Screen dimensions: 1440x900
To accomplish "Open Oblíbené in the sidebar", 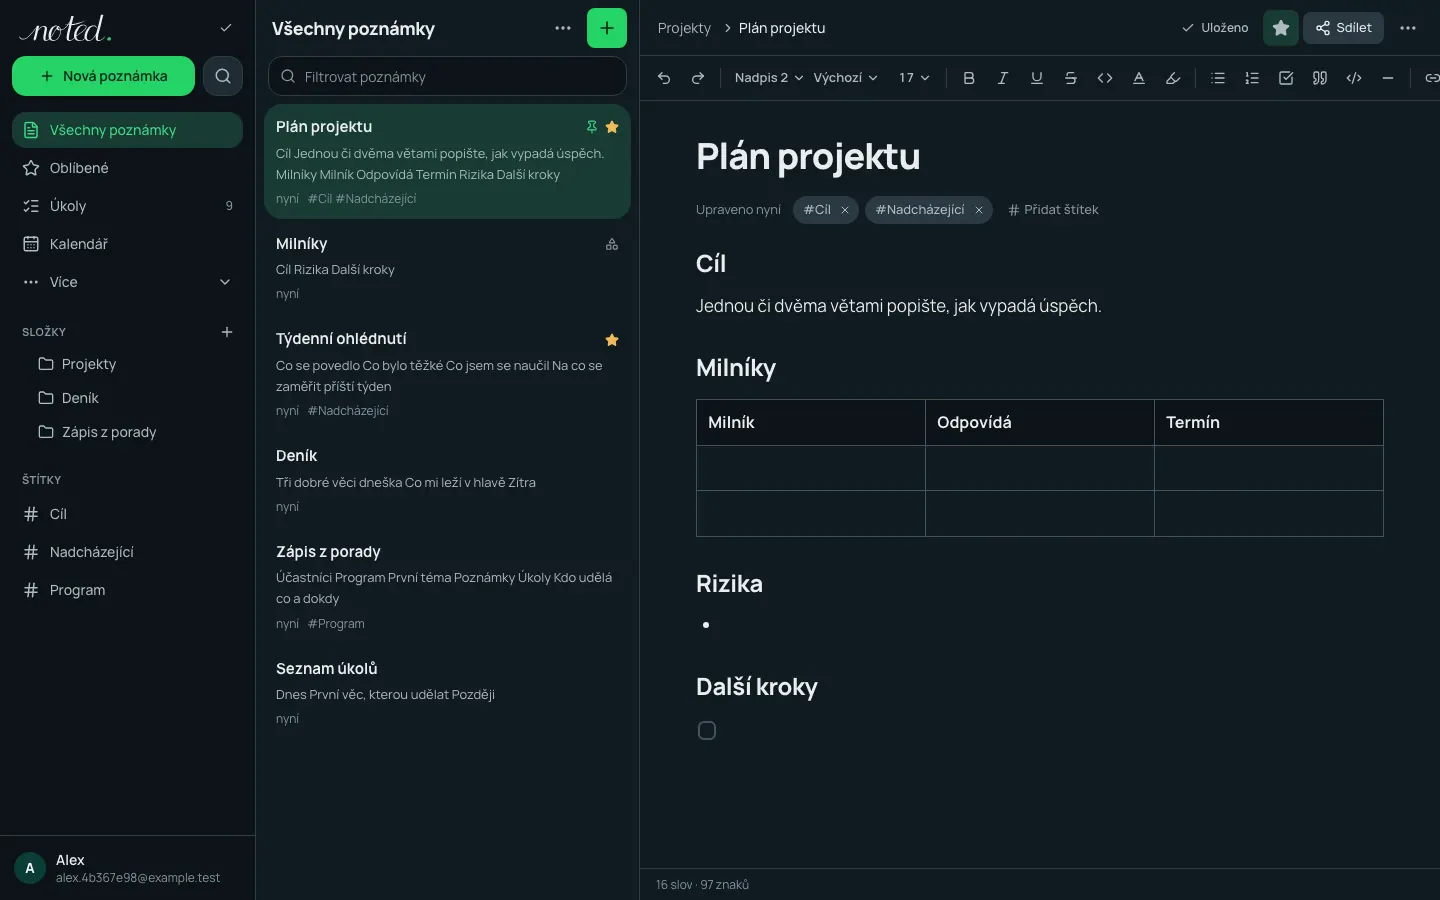I will 127,168.
